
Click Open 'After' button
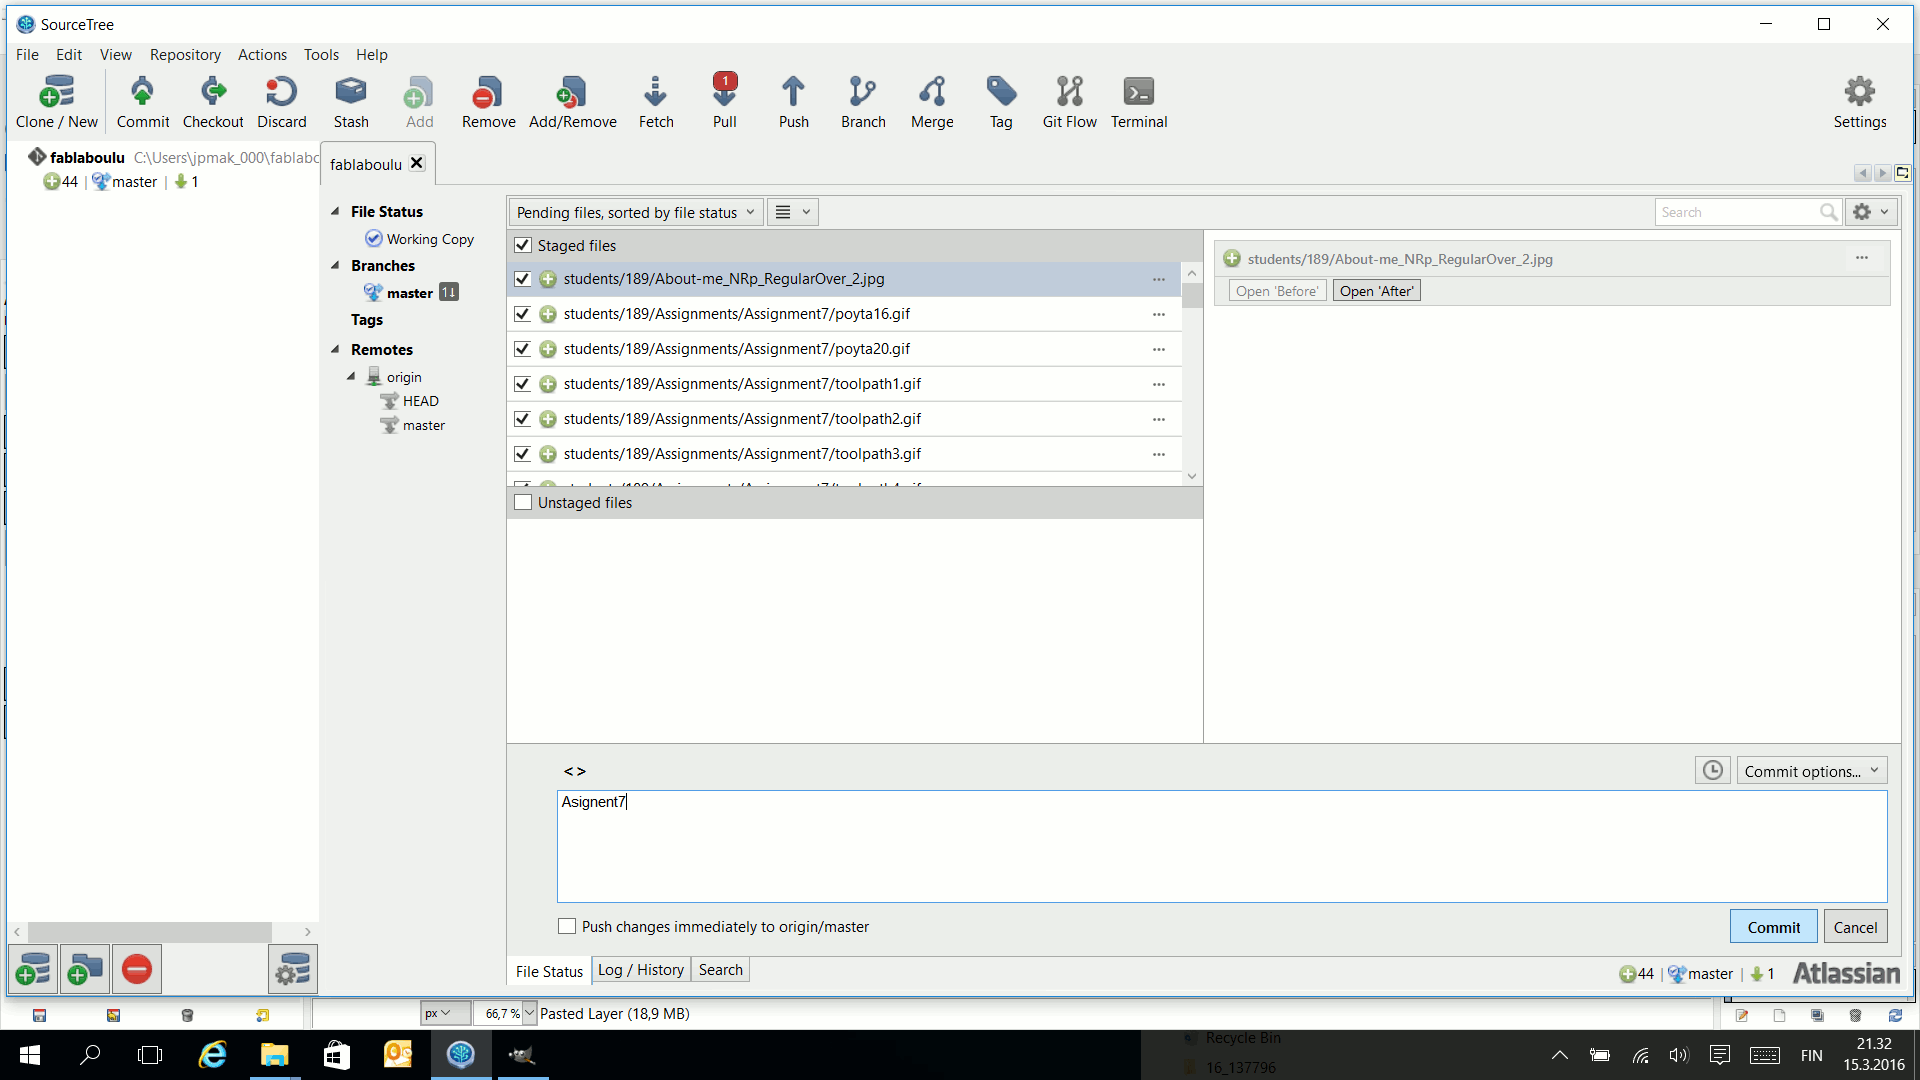[x=1376, y=291]
